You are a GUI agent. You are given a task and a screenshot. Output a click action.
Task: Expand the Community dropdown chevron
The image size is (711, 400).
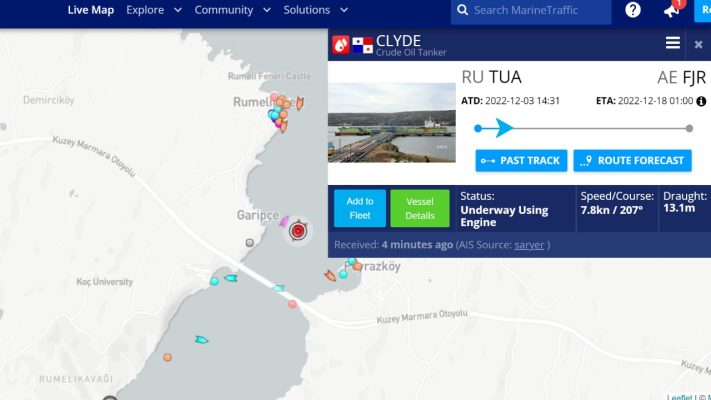click(267, 10)
